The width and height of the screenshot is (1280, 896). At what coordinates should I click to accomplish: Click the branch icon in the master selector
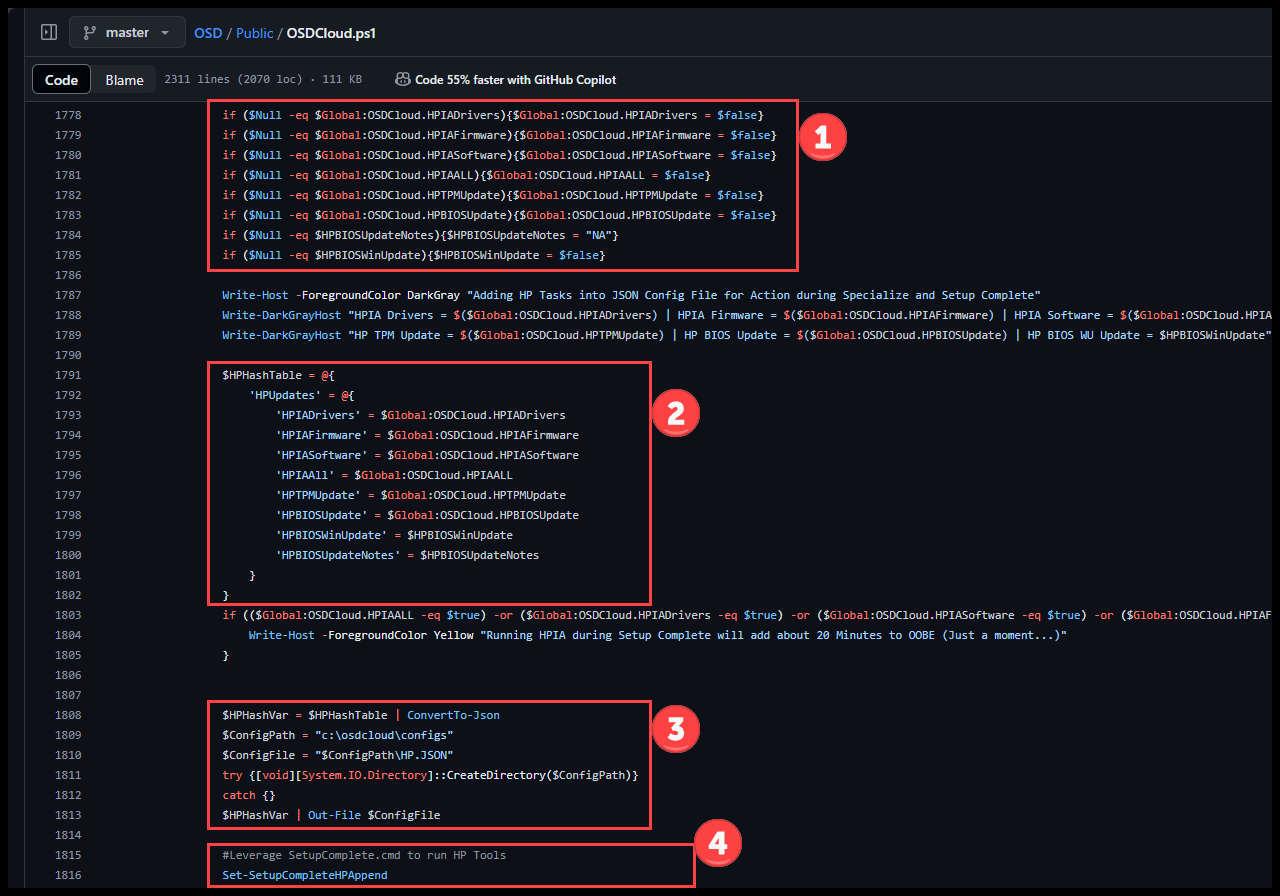(x=90, y=31)
